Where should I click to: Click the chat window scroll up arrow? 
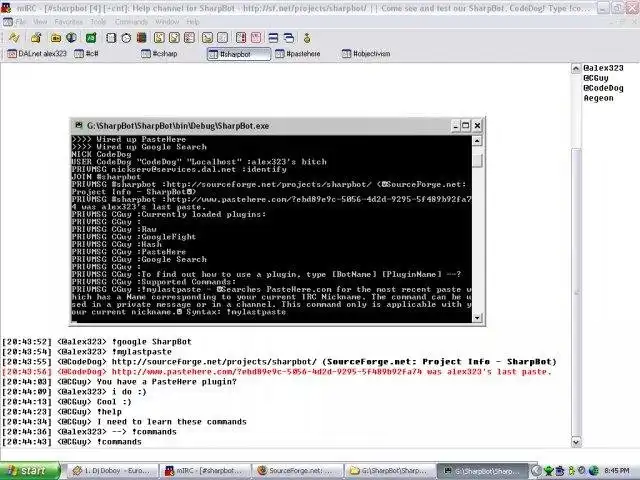(x=576, y=68)
